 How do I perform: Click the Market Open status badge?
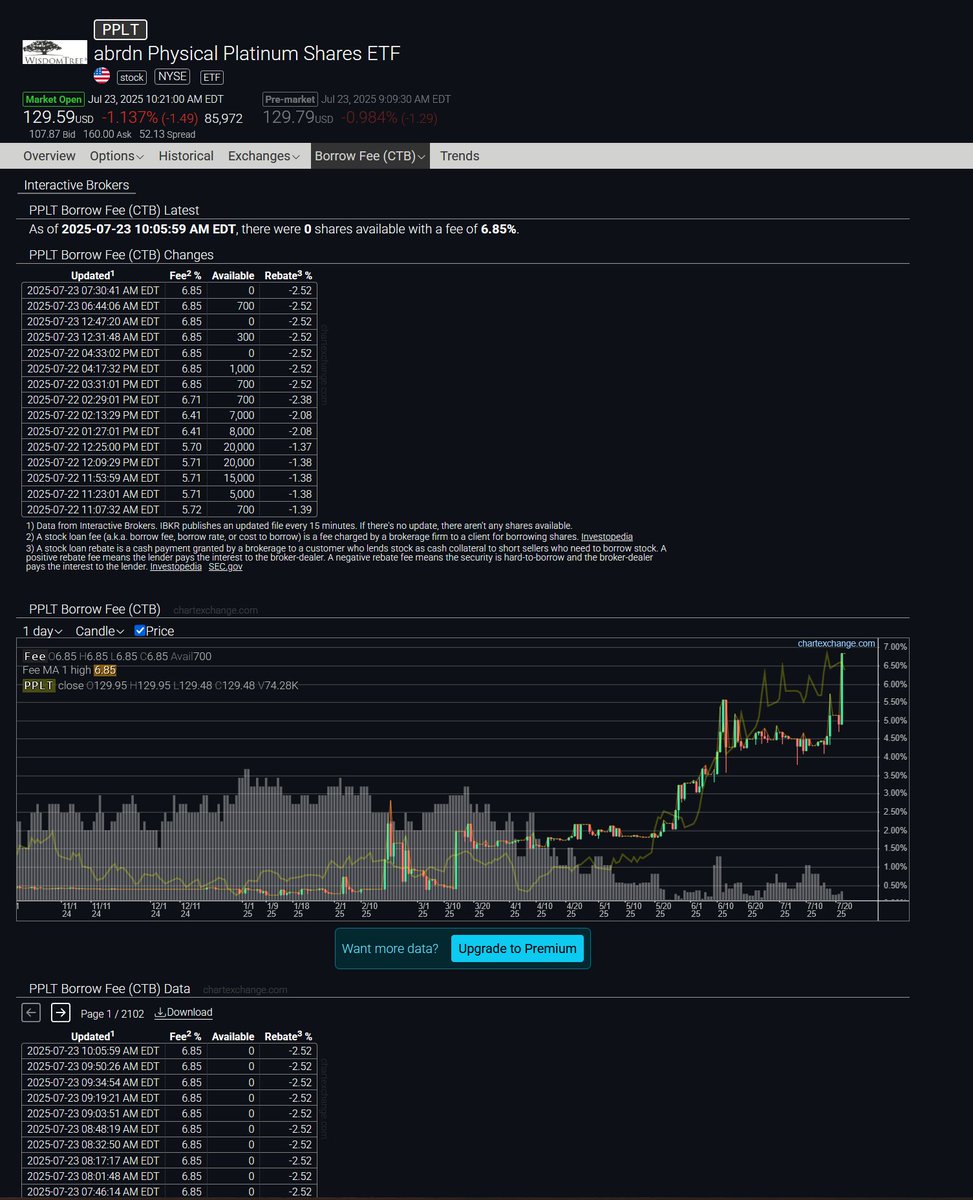[54, 99]
